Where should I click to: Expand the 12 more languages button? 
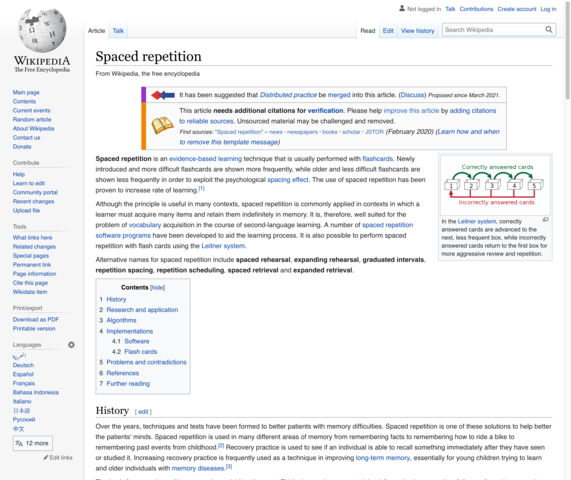[x=33, y=443]
